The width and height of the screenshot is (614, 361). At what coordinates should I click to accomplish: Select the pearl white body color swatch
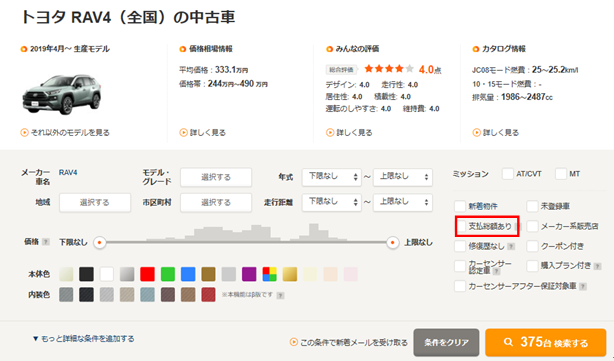click(x=66, y=274)
